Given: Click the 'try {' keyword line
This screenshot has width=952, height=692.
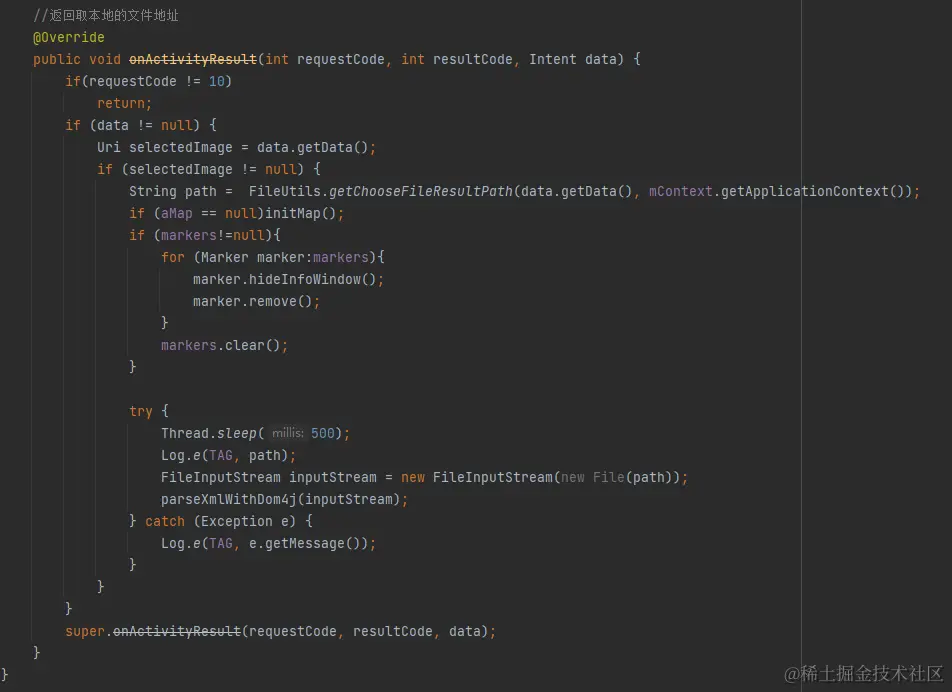Looking at the screenshot, I should (149, 412).
